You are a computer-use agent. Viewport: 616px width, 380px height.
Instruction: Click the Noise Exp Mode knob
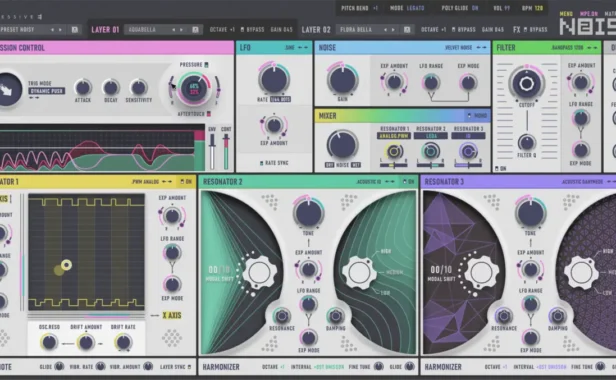(468, 83)
